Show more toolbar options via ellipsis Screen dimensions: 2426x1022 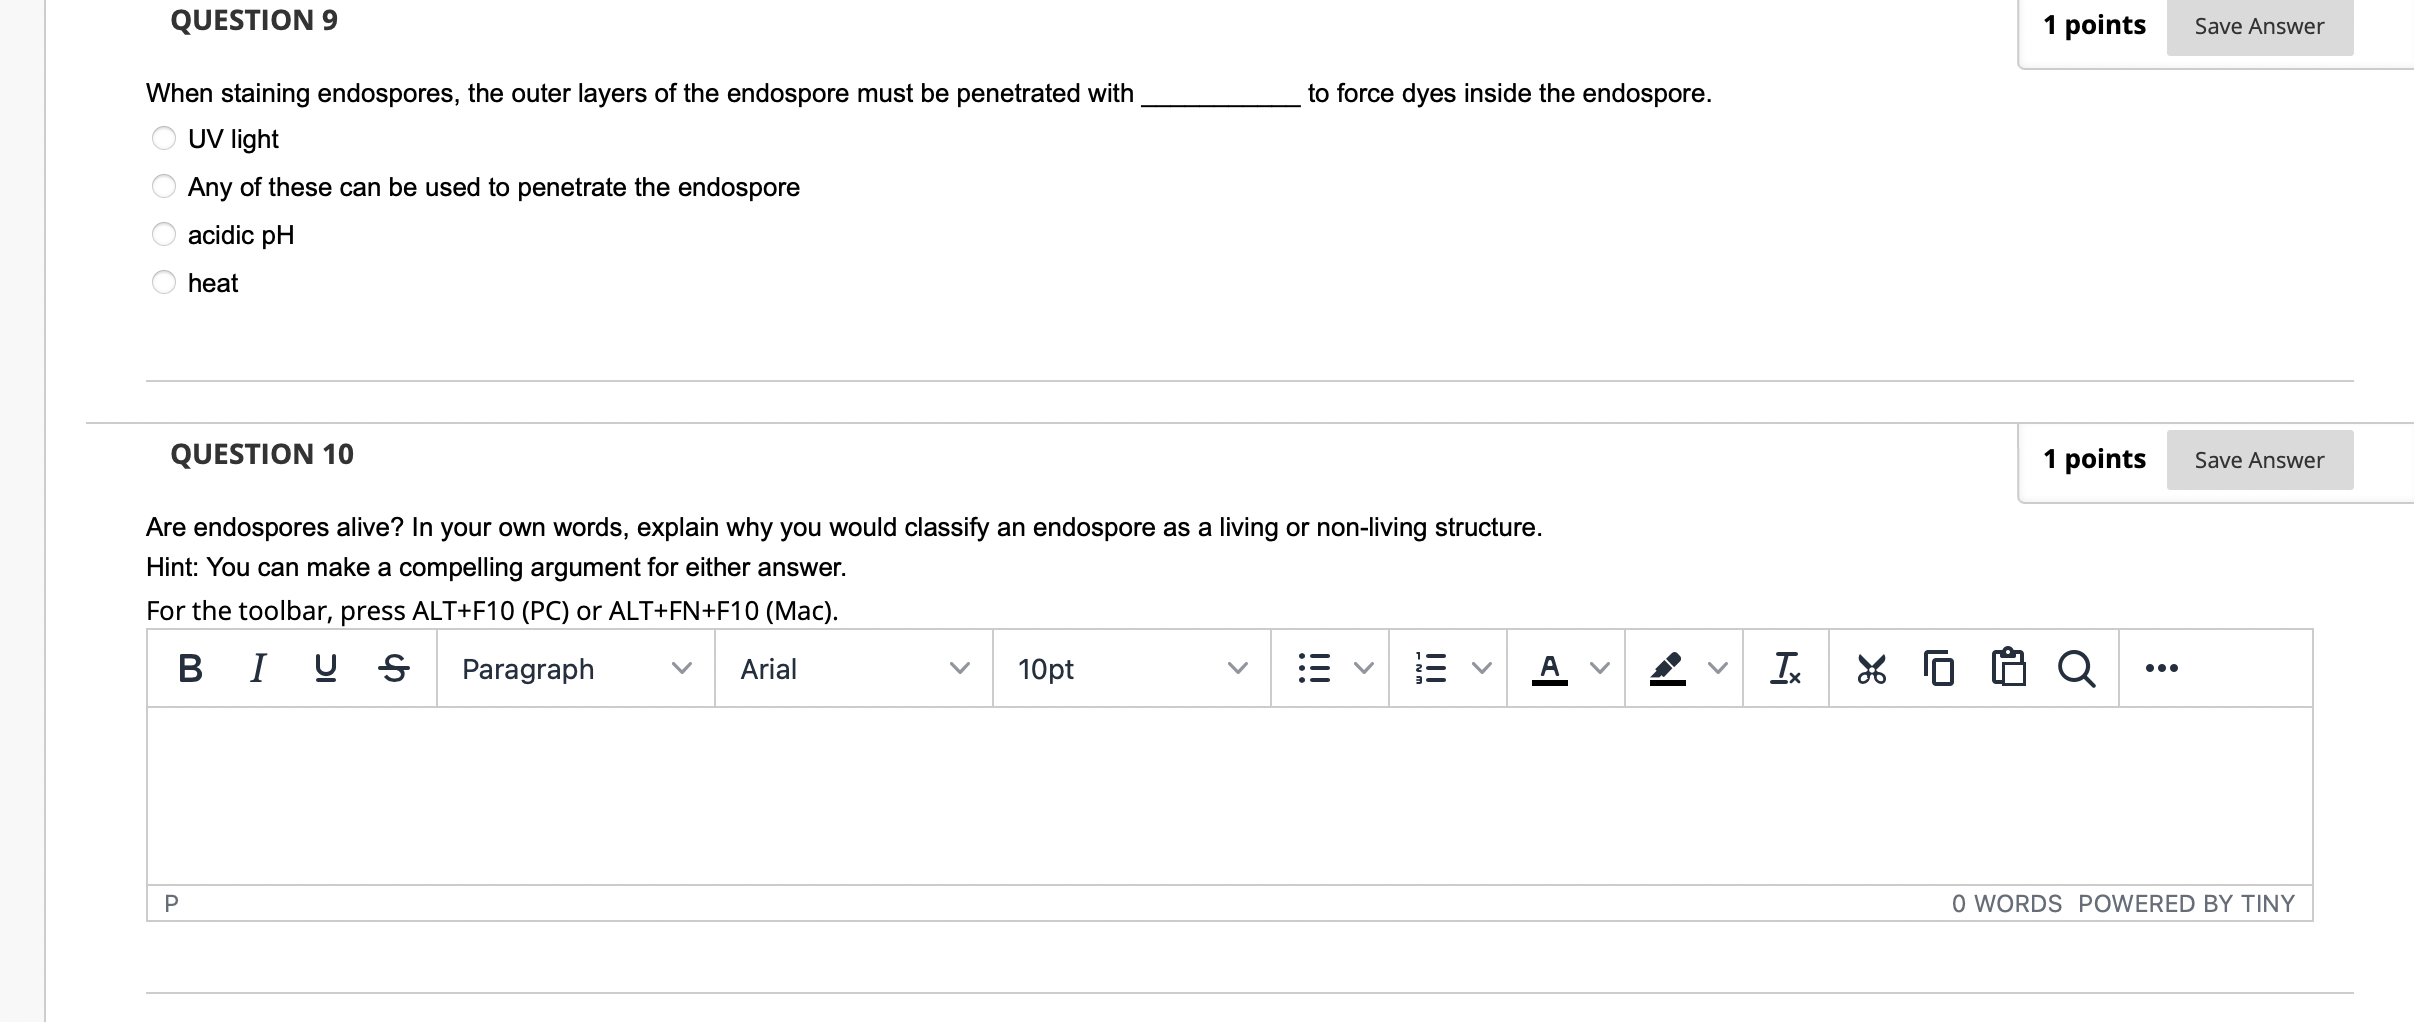[2161, 668]
